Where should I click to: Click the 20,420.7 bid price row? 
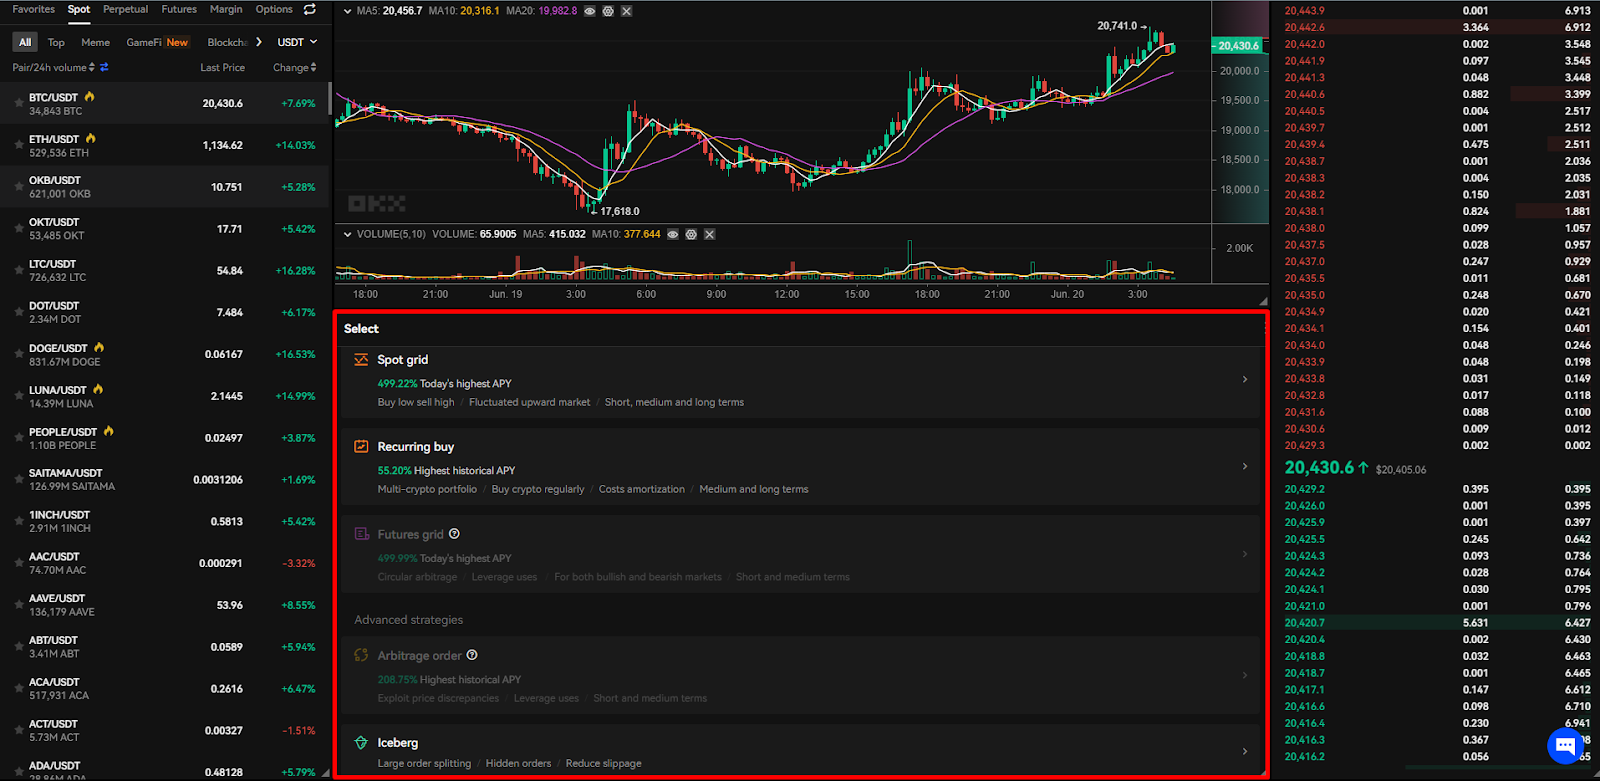coord(1435,622)
